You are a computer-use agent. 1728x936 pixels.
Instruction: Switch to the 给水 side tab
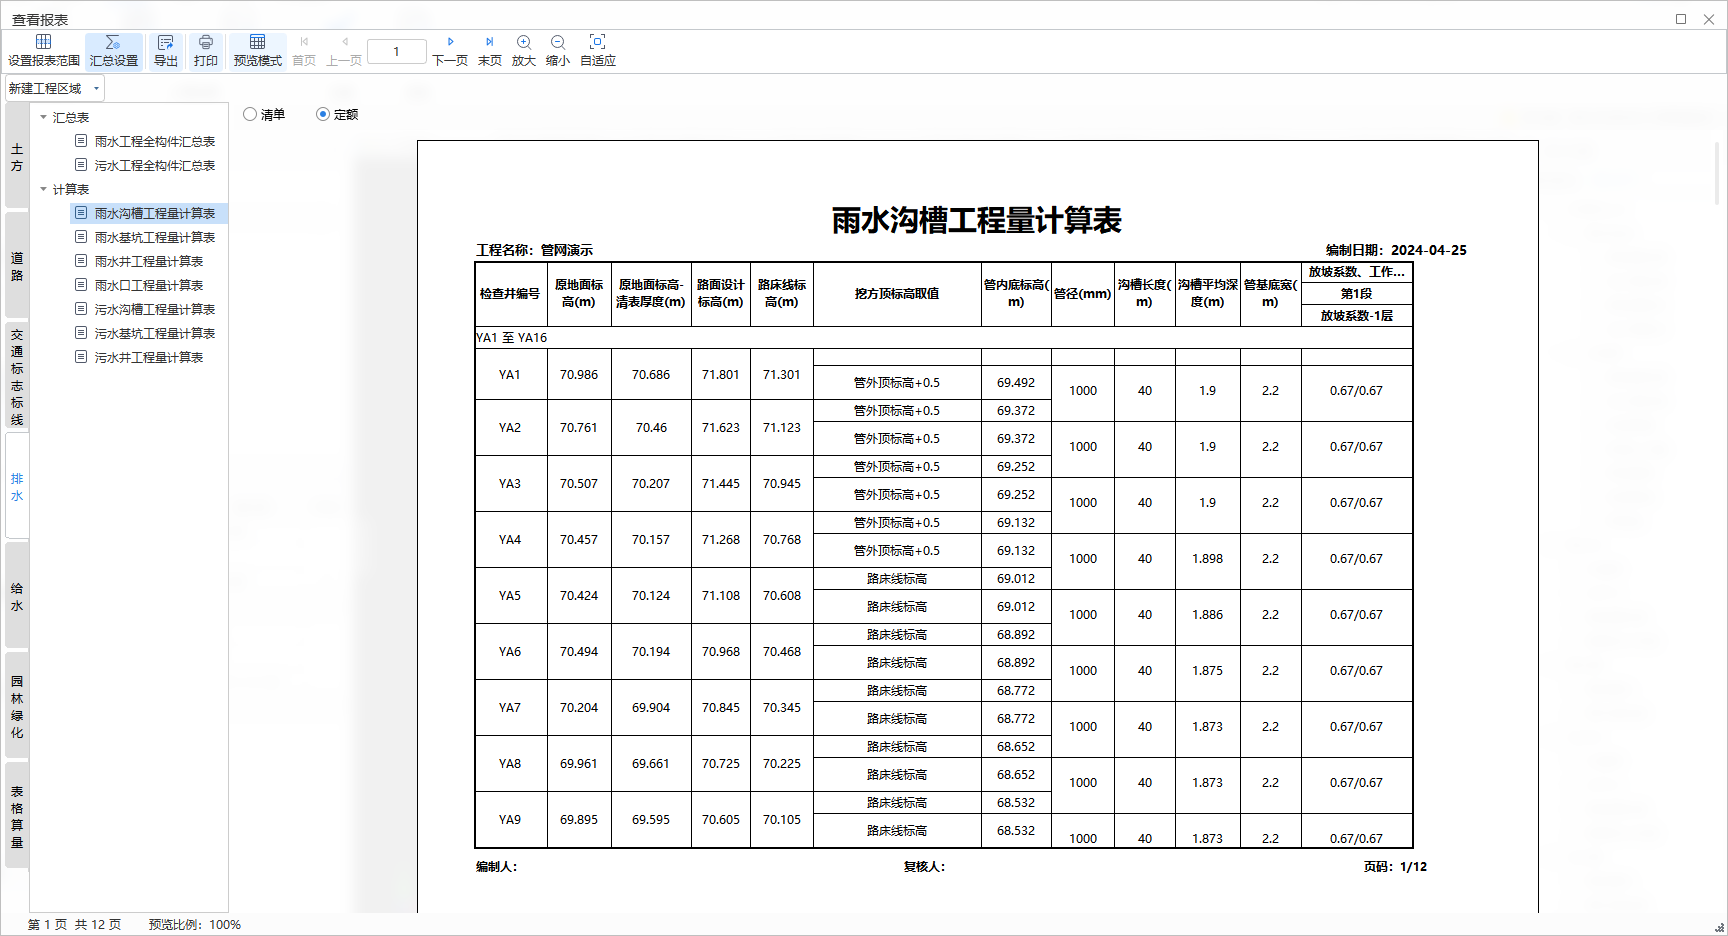[17, 597]
